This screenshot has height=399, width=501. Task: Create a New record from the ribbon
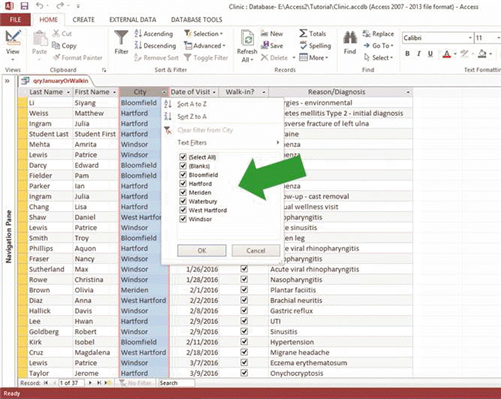pyautogui.click(x=272, y=33)
